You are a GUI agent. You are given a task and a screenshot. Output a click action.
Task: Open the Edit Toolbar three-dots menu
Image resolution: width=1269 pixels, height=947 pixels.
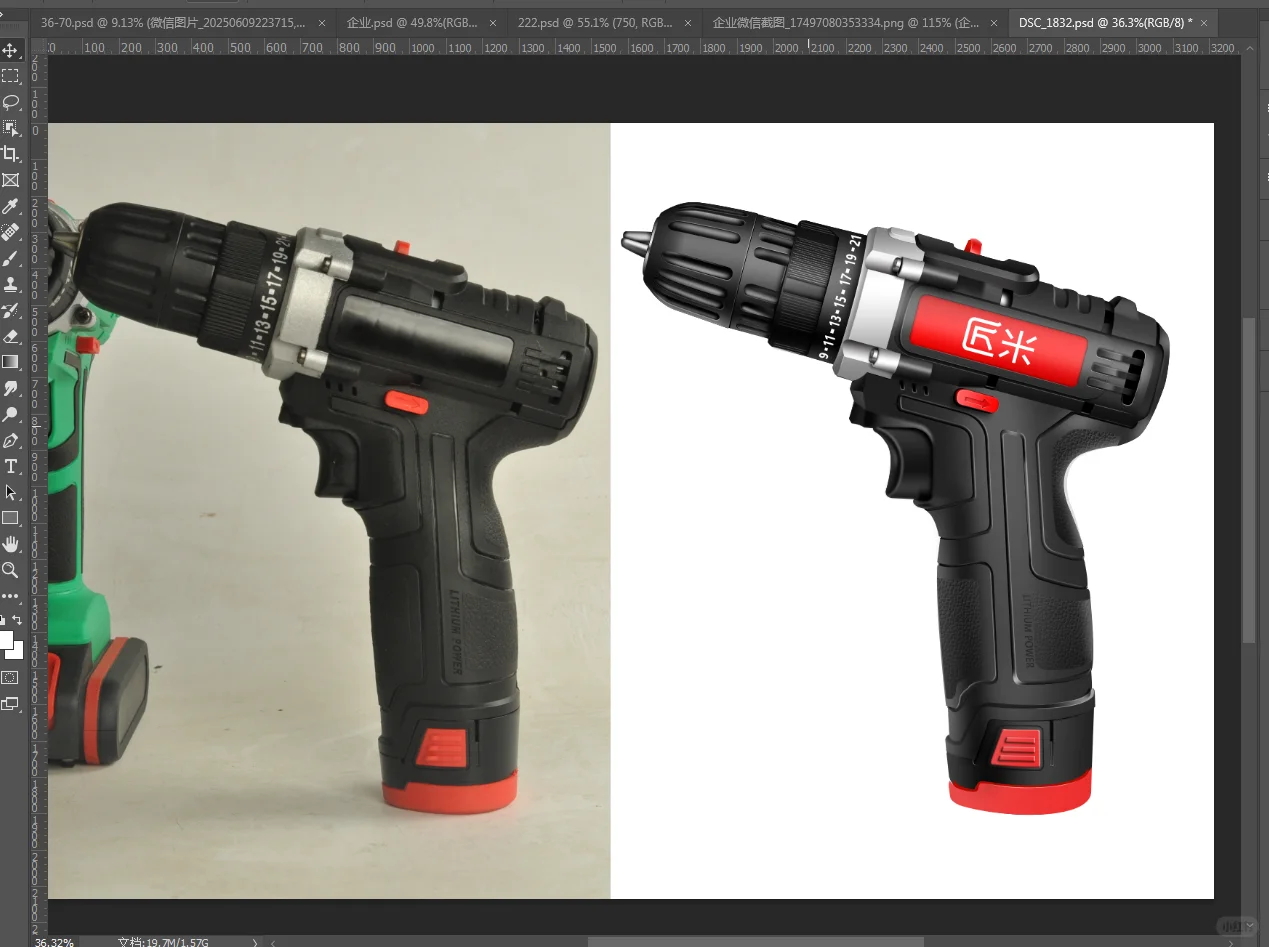(10, 596)
